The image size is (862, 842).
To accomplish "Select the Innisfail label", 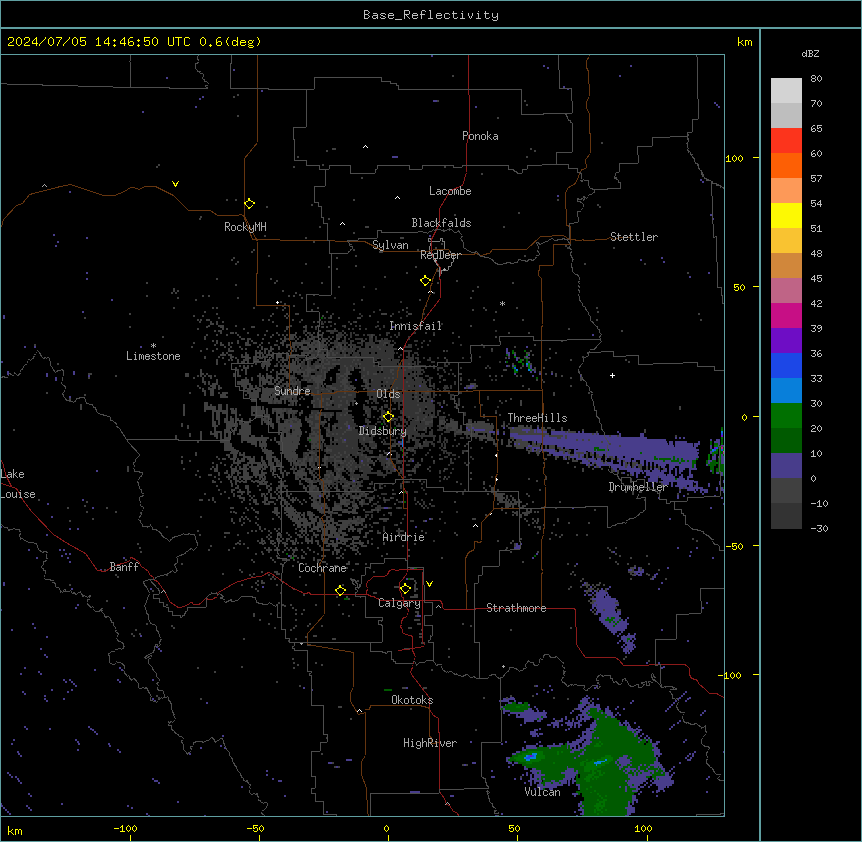I will pyautogui.click(x=416, y=326).
